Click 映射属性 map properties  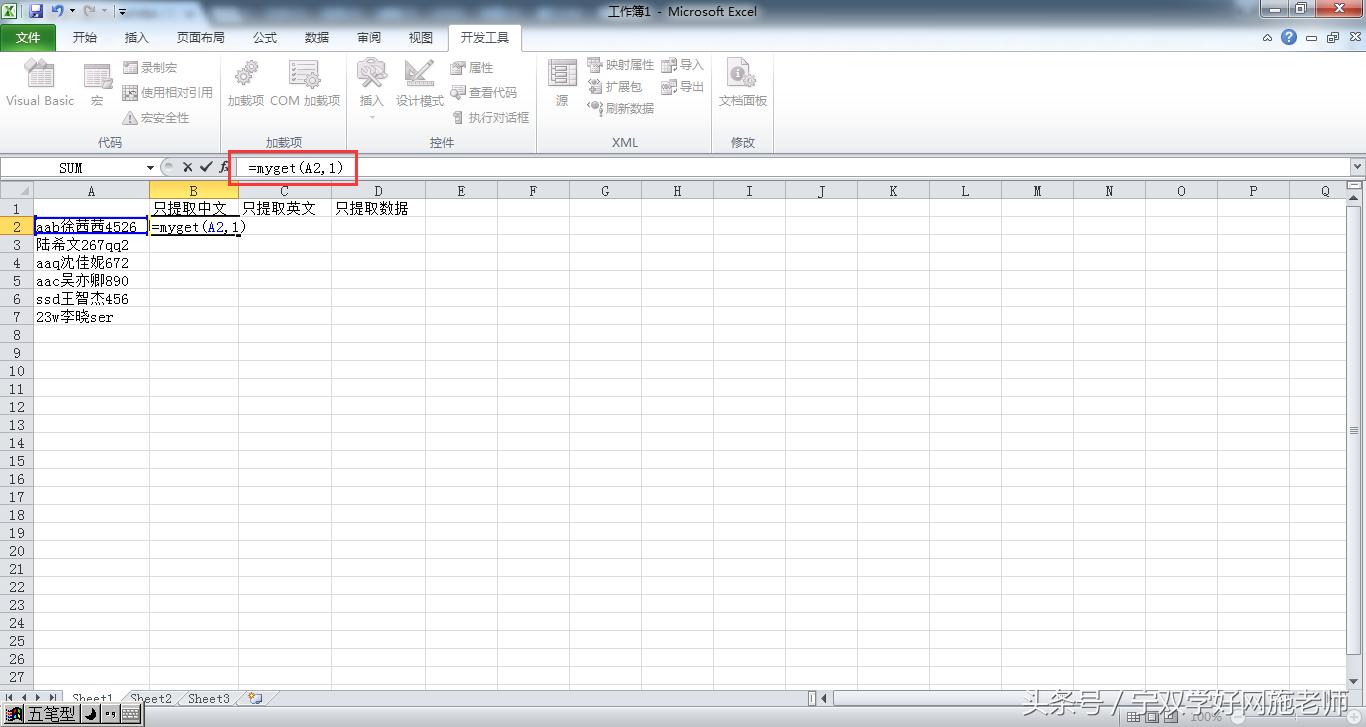(621, 65)
